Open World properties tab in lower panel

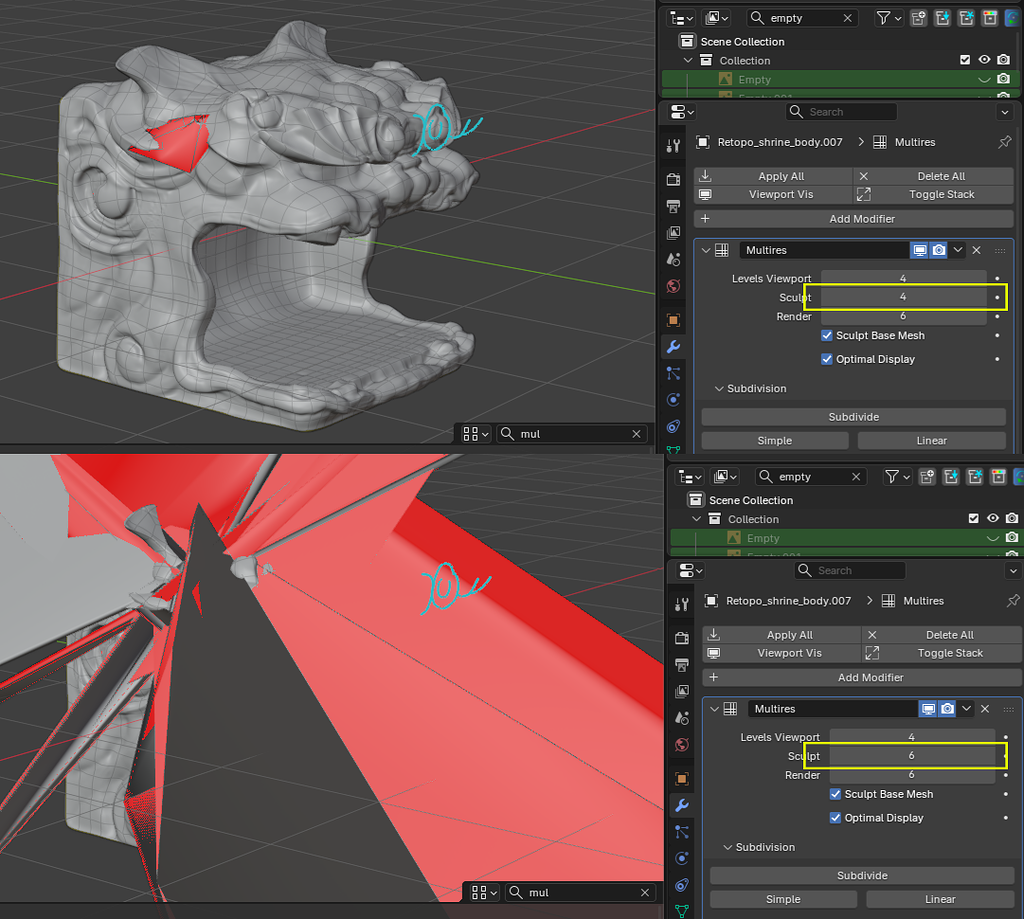click(x=682, y=745)
